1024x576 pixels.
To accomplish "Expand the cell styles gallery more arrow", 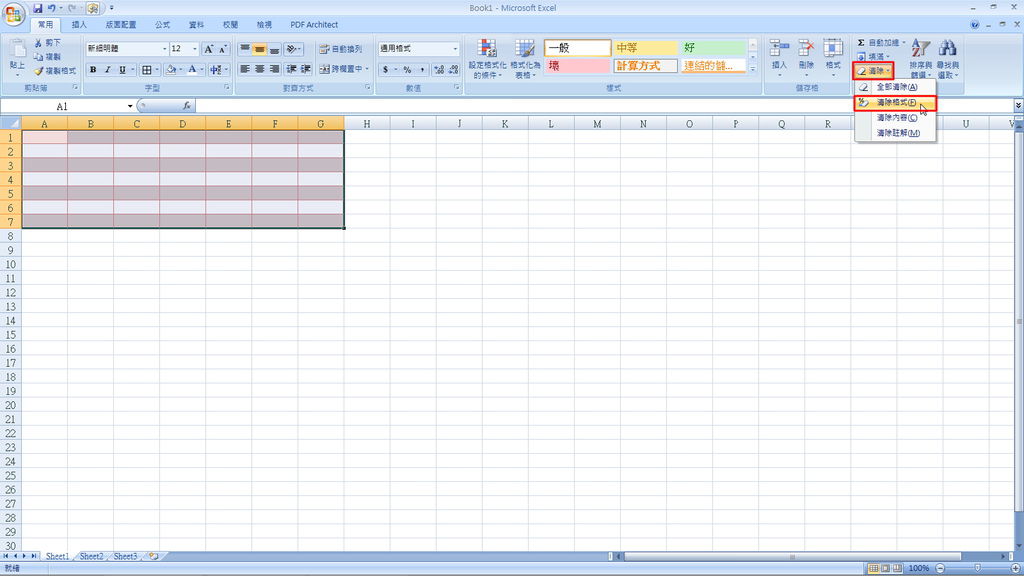I will pyautogui.click(x=752, y=69).
